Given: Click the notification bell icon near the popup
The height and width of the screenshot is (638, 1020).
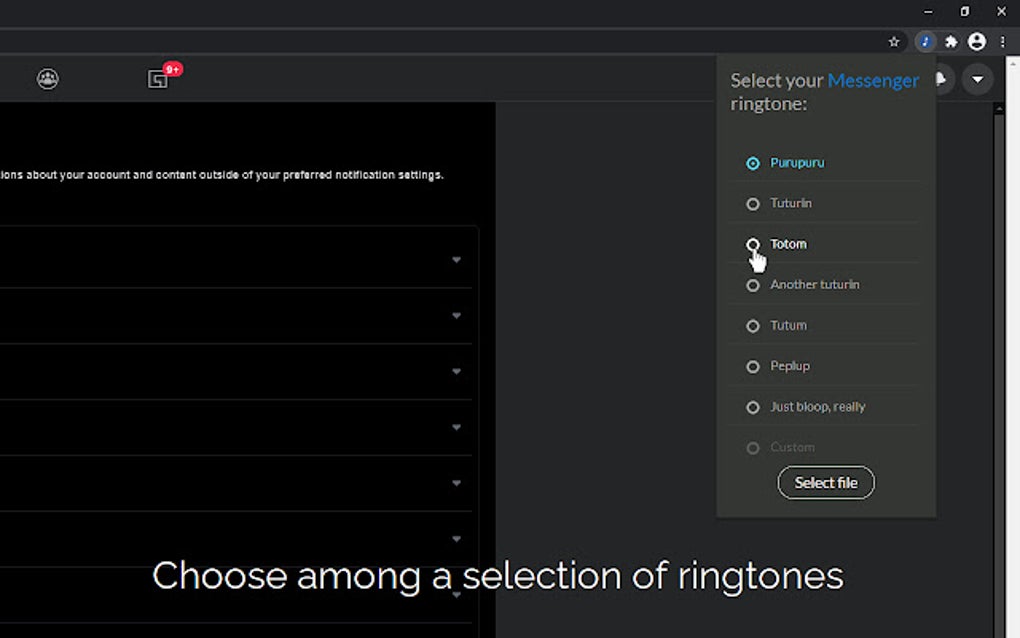Looking at the screenshot, I should click(x=941, y=78).
